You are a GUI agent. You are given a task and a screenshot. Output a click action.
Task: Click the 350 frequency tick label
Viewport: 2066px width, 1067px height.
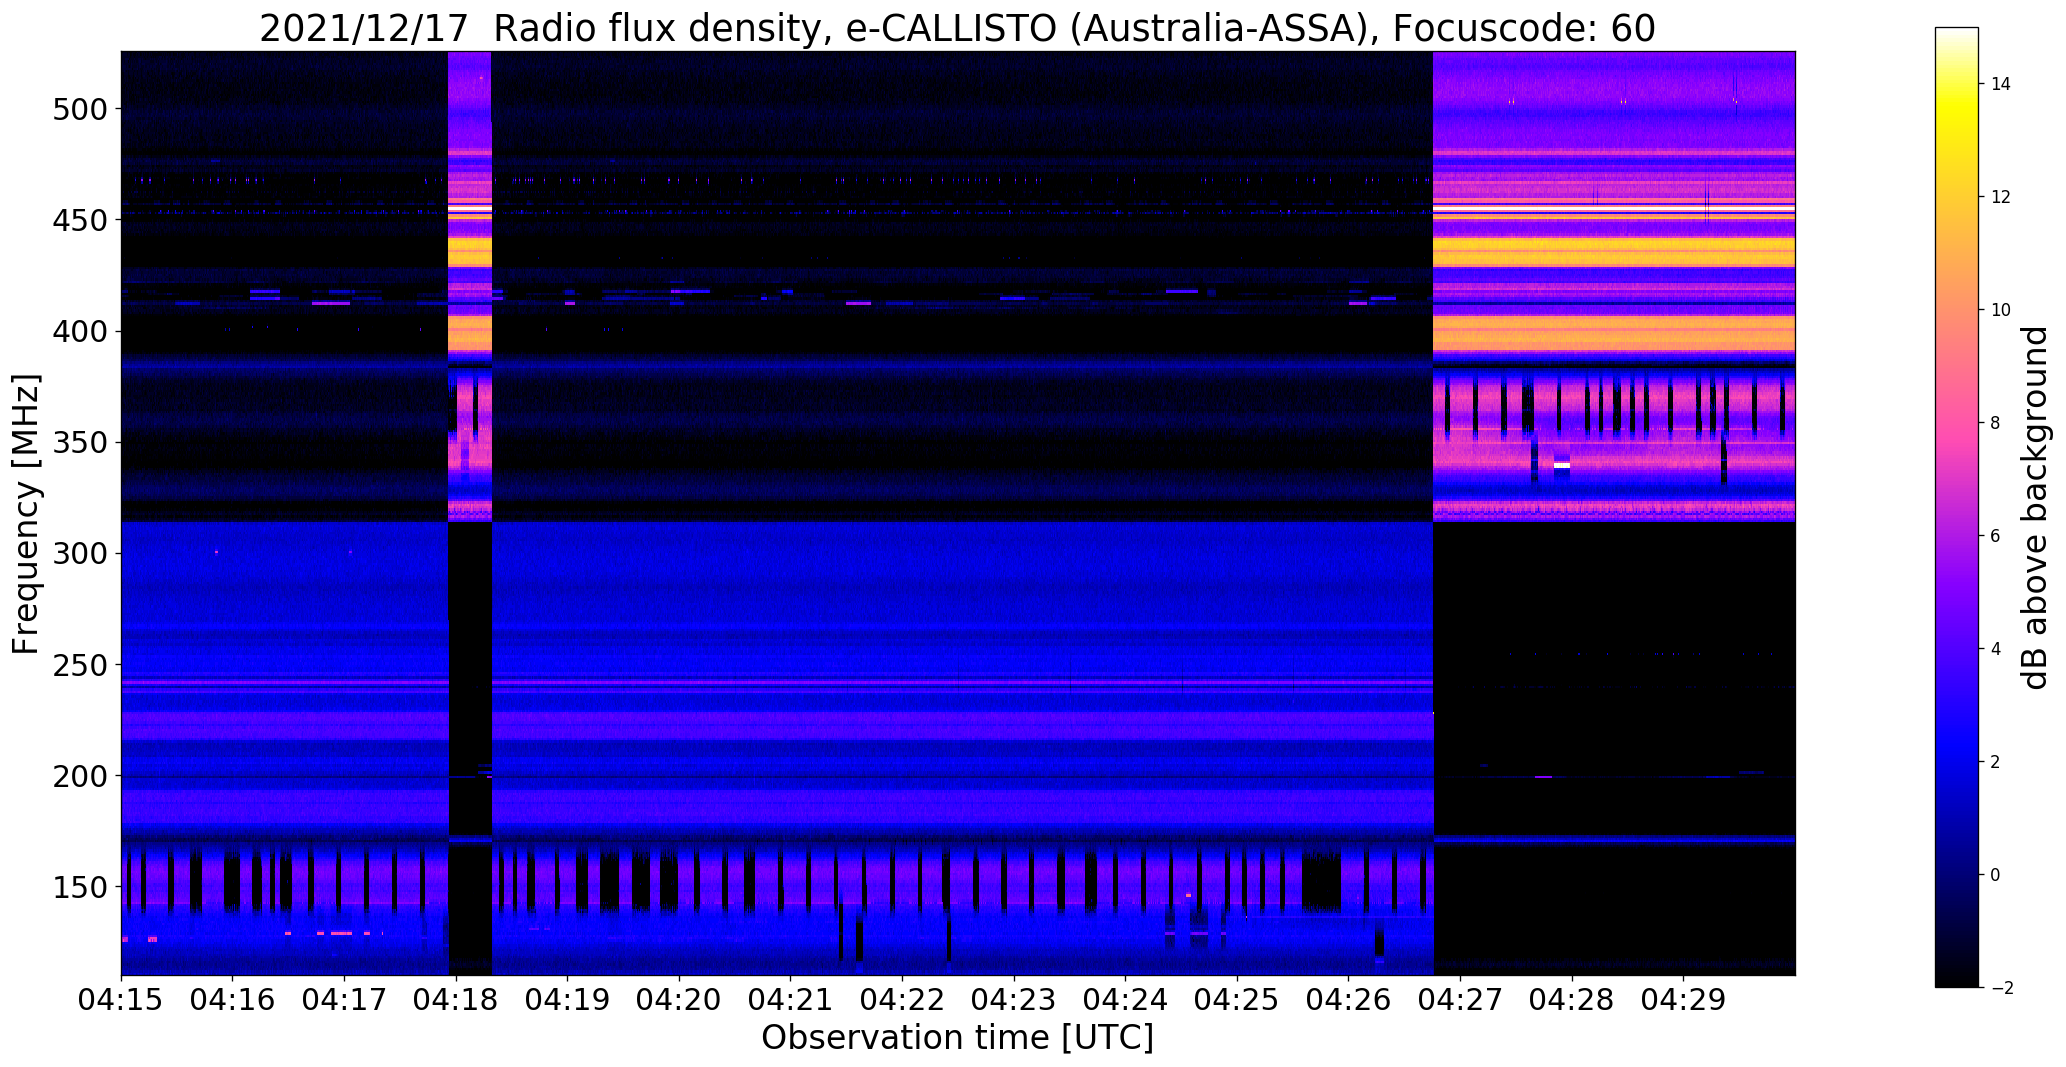pos(79,442)
